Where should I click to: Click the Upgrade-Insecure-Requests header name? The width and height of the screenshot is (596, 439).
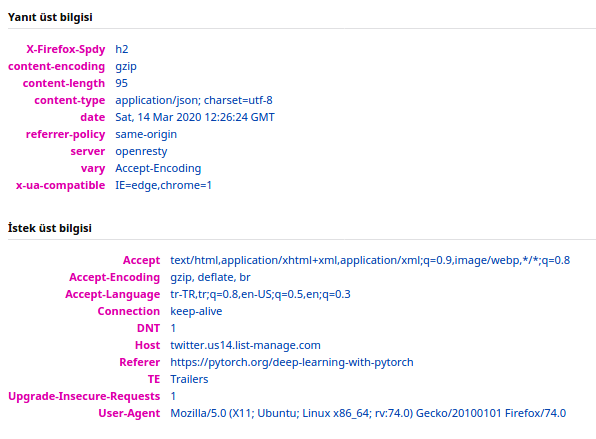click(x=84, y=396)
